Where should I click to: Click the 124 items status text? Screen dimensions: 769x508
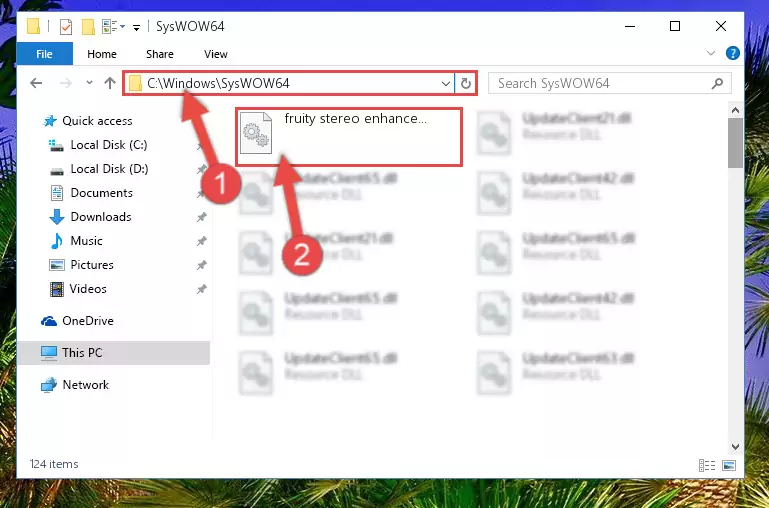click(x=54, y=464)
